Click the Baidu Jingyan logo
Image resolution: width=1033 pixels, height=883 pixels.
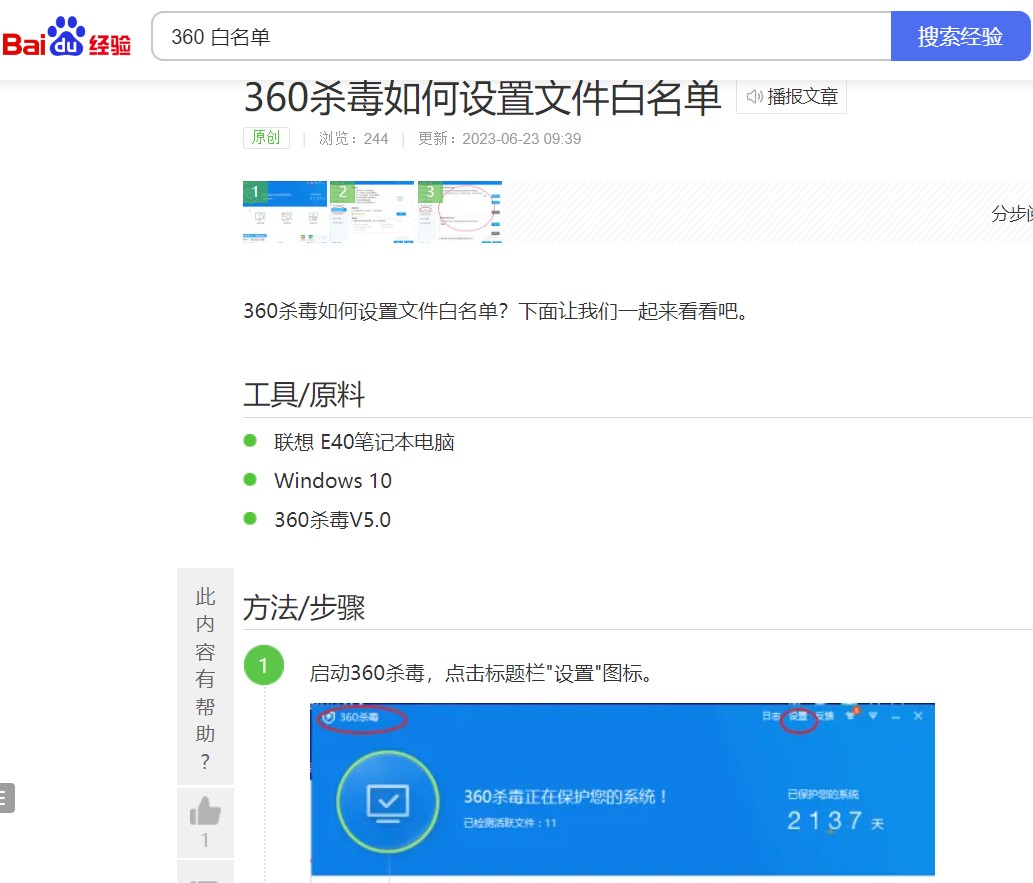(67, 38)
